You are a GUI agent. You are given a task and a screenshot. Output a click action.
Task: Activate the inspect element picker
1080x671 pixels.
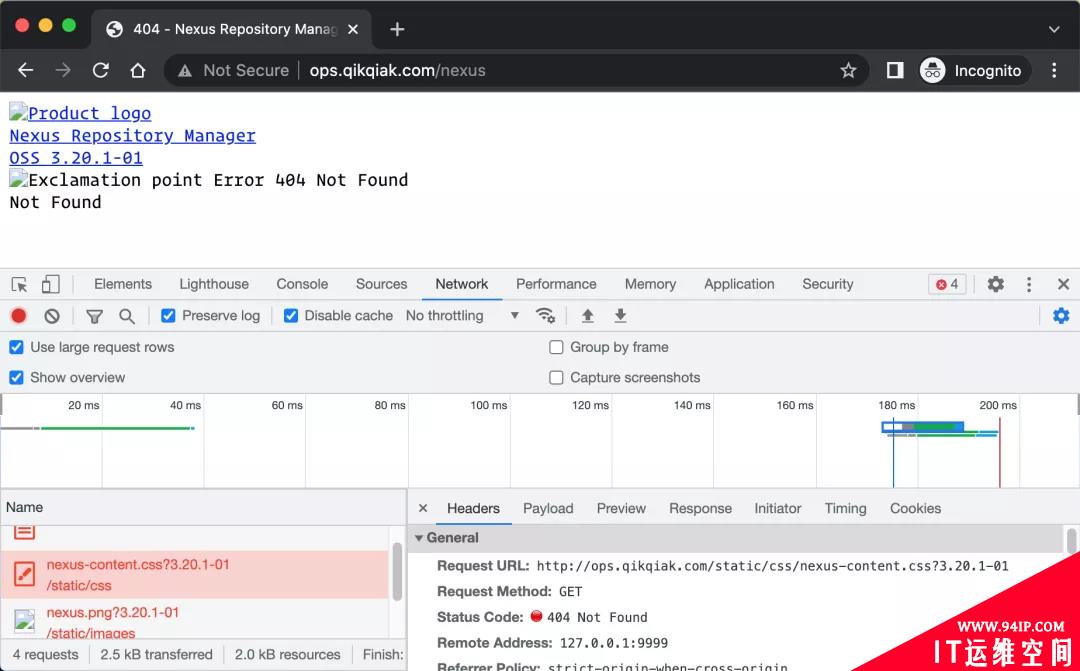tap(19, 284)
